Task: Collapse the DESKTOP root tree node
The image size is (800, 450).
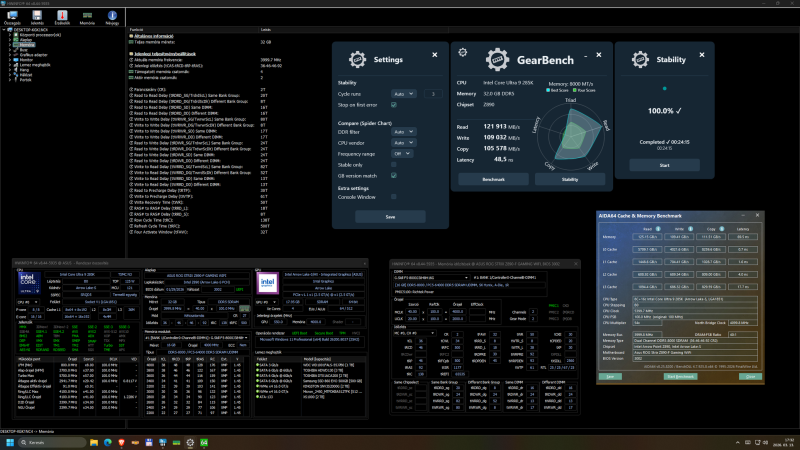Action: pyautogui.click(x=4, y=30)
